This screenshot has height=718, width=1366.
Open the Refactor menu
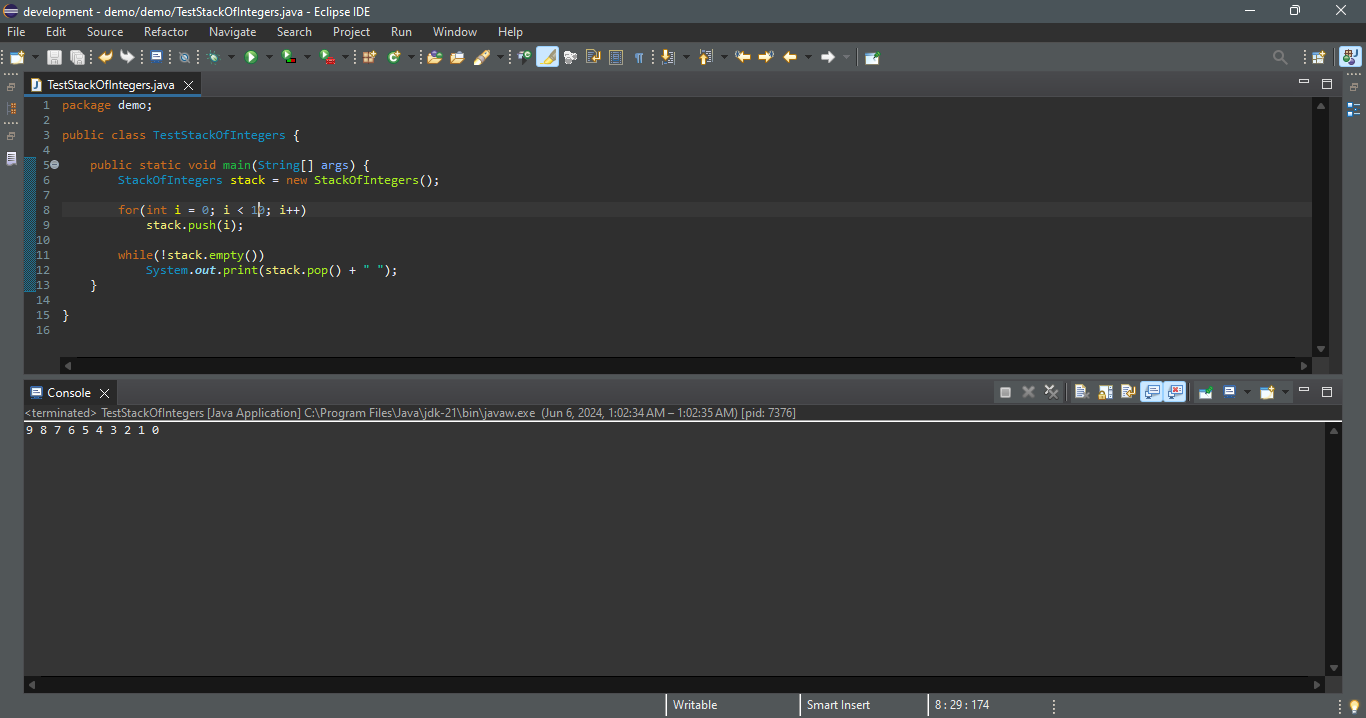166,32
